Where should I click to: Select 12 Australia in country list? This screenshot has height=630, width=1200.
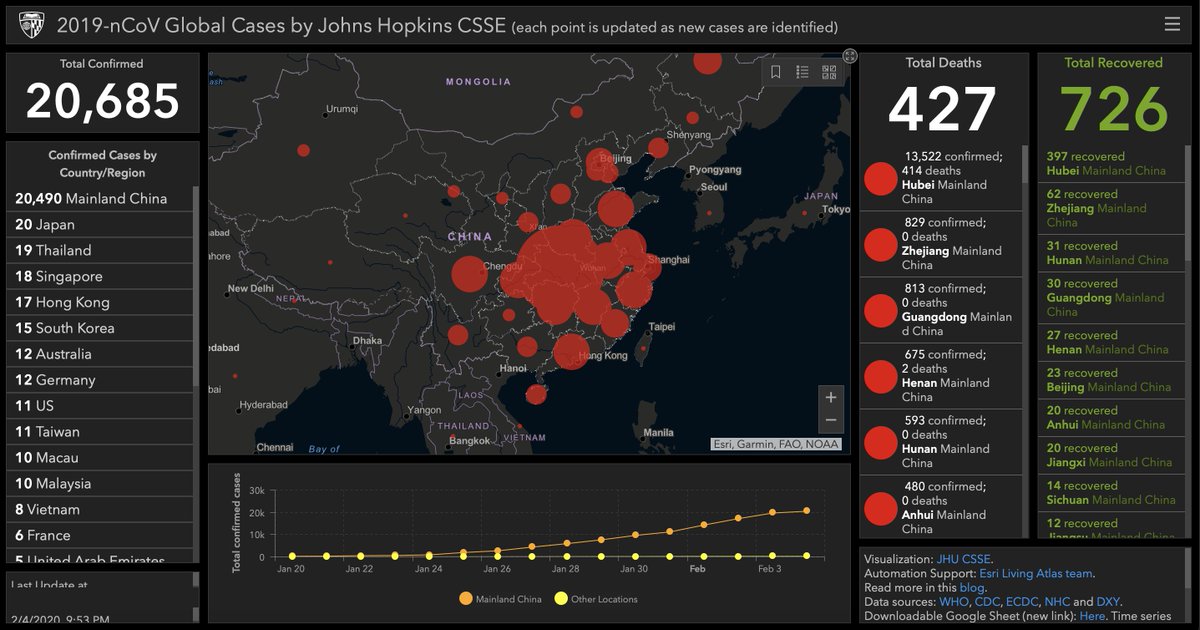coord(99,354)
